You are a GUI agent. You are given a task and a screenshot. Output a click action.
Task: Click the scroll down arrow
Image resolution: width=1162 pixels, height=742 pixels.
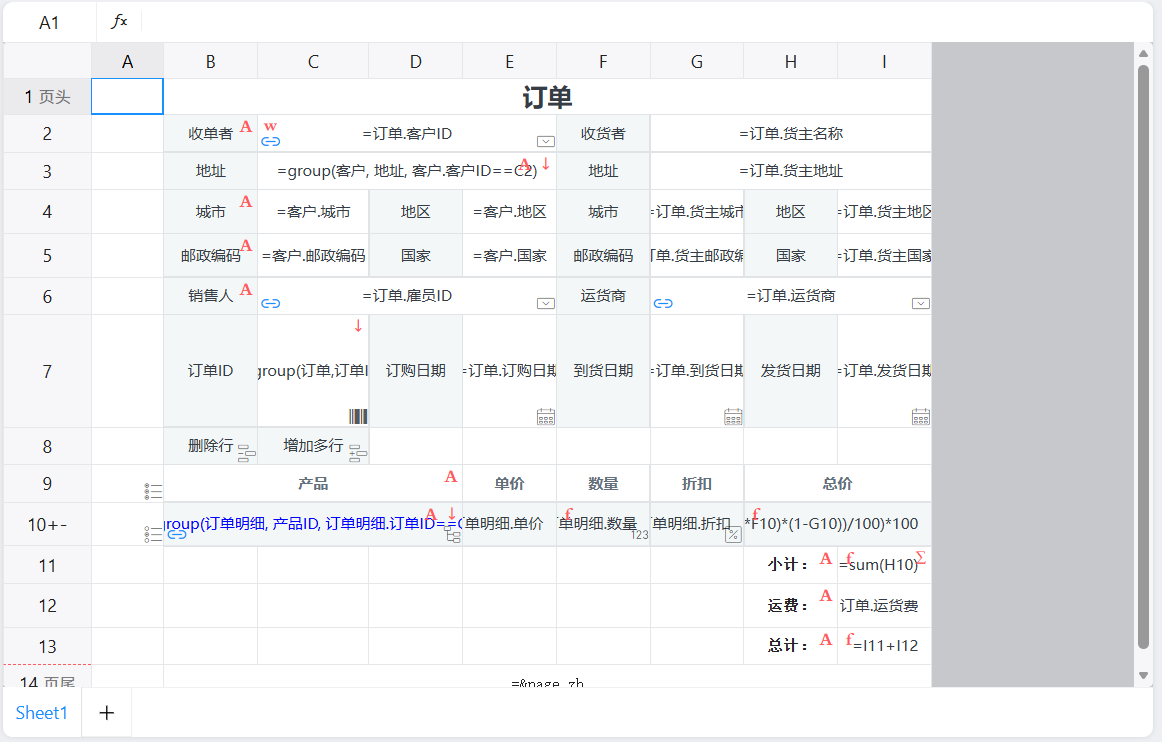tap(1143, 675)
